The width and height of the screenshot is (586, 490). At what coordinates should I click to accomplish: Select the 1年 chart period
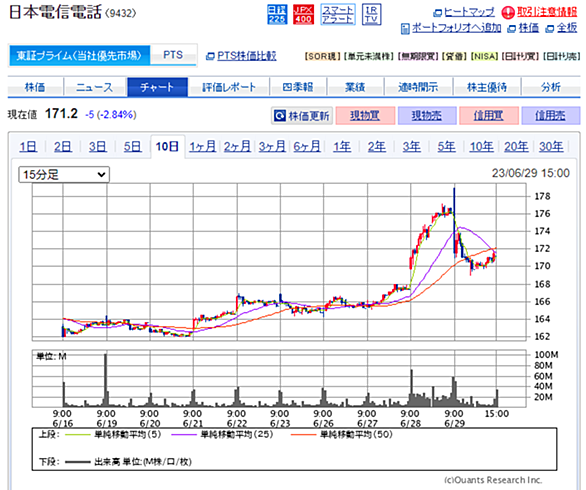tap(342, 147)
